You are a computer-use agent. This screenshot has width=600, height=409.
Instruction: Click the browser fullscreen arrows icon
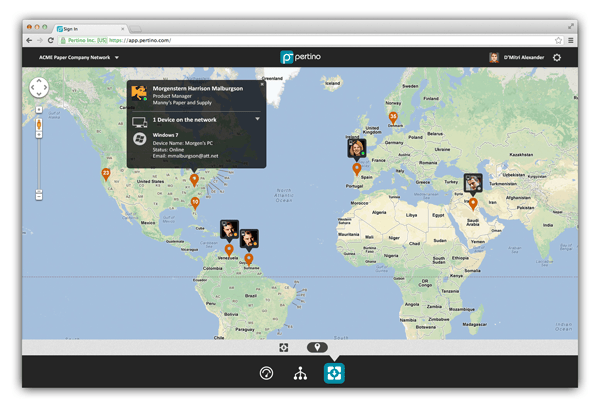pyautogui.click(x=571, y=26)
